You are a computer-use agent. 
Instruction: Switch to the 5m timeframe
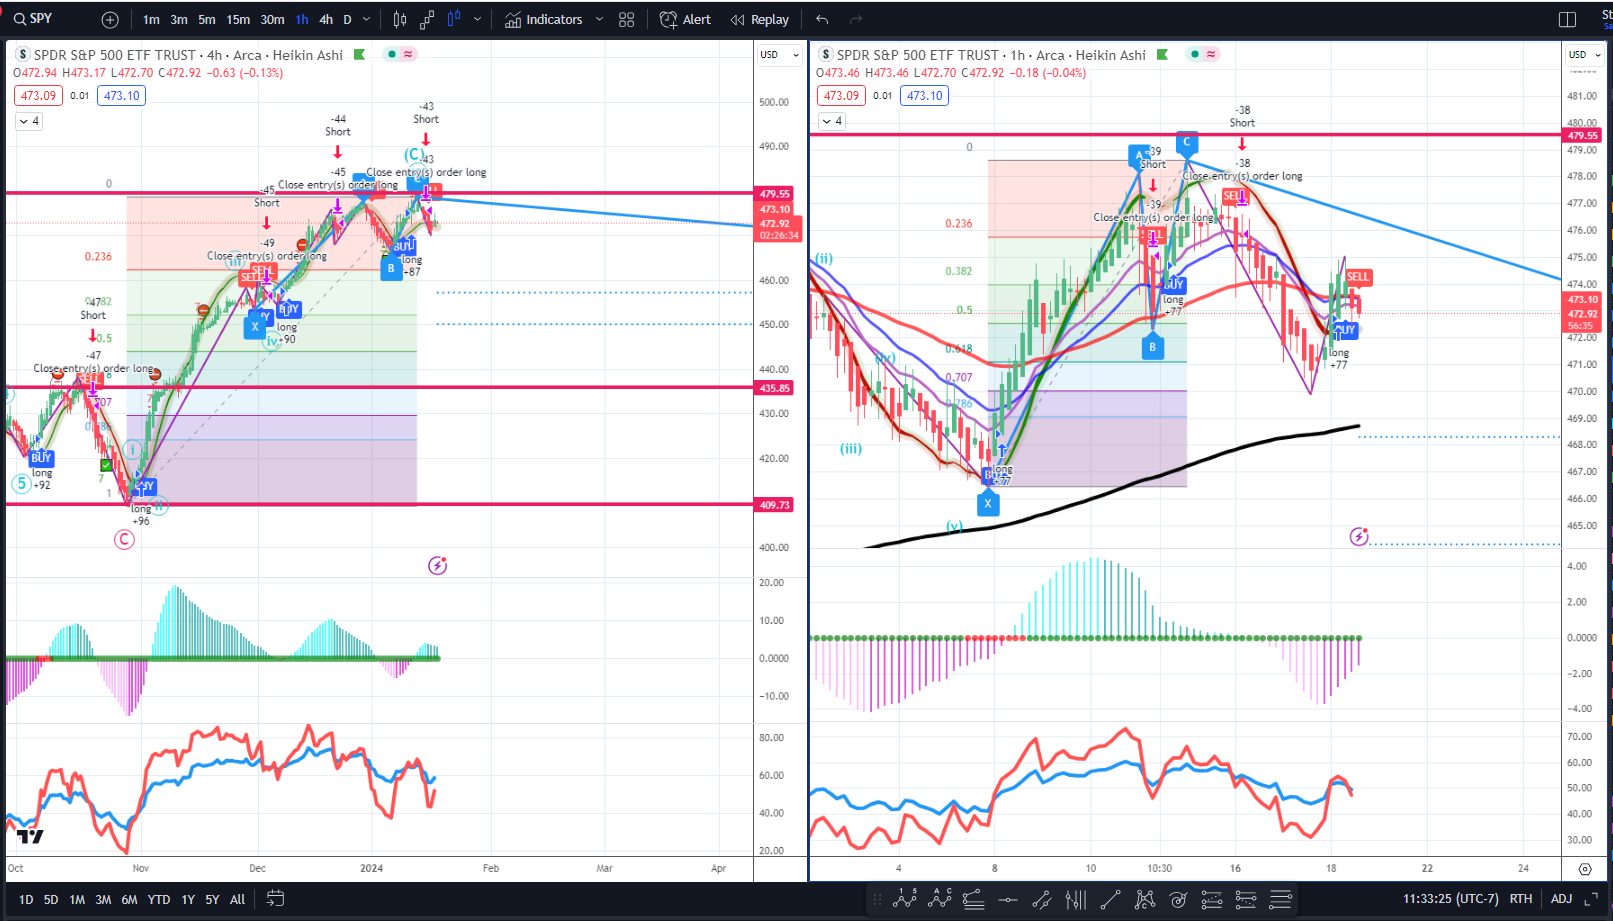pyautogui.click(x=207, y=20)
